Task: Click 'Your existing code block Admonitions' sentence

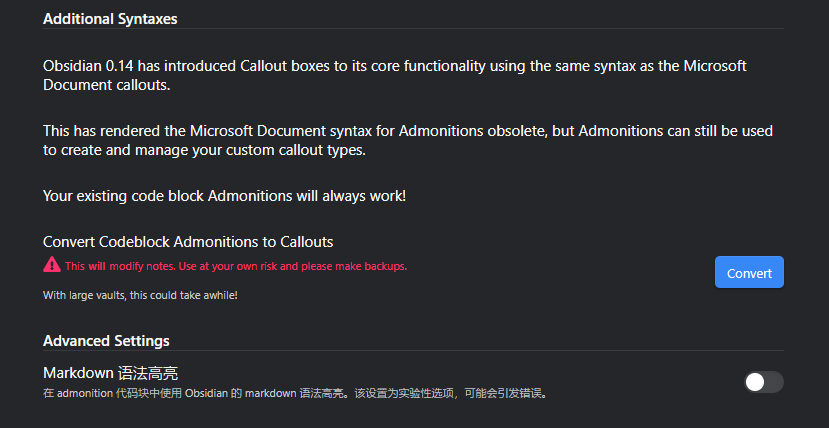Action: pos(224,196)
